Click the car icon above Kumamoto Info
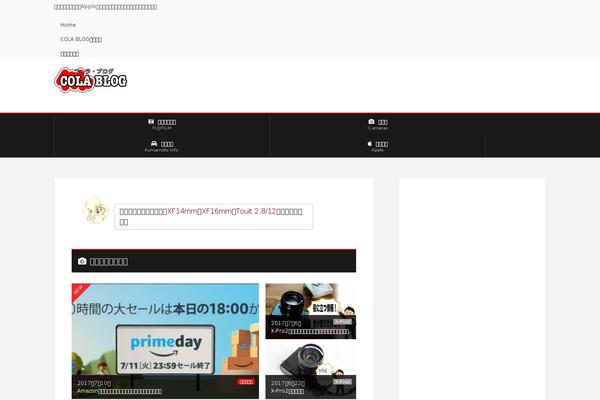600x400 pixels. click(151, 143)
